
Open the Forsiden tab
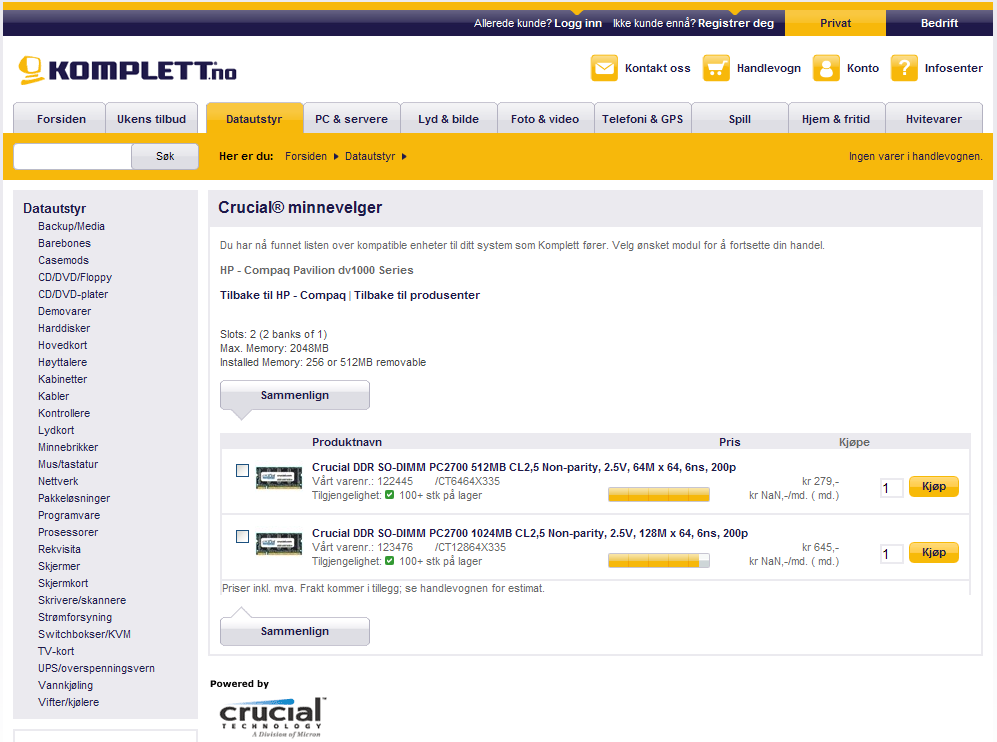61,119
